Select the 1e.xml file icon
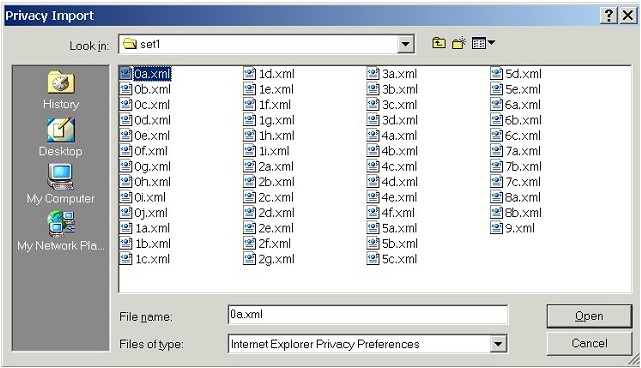The height and width of the screenshot is (368, 641). click(249, 89)
